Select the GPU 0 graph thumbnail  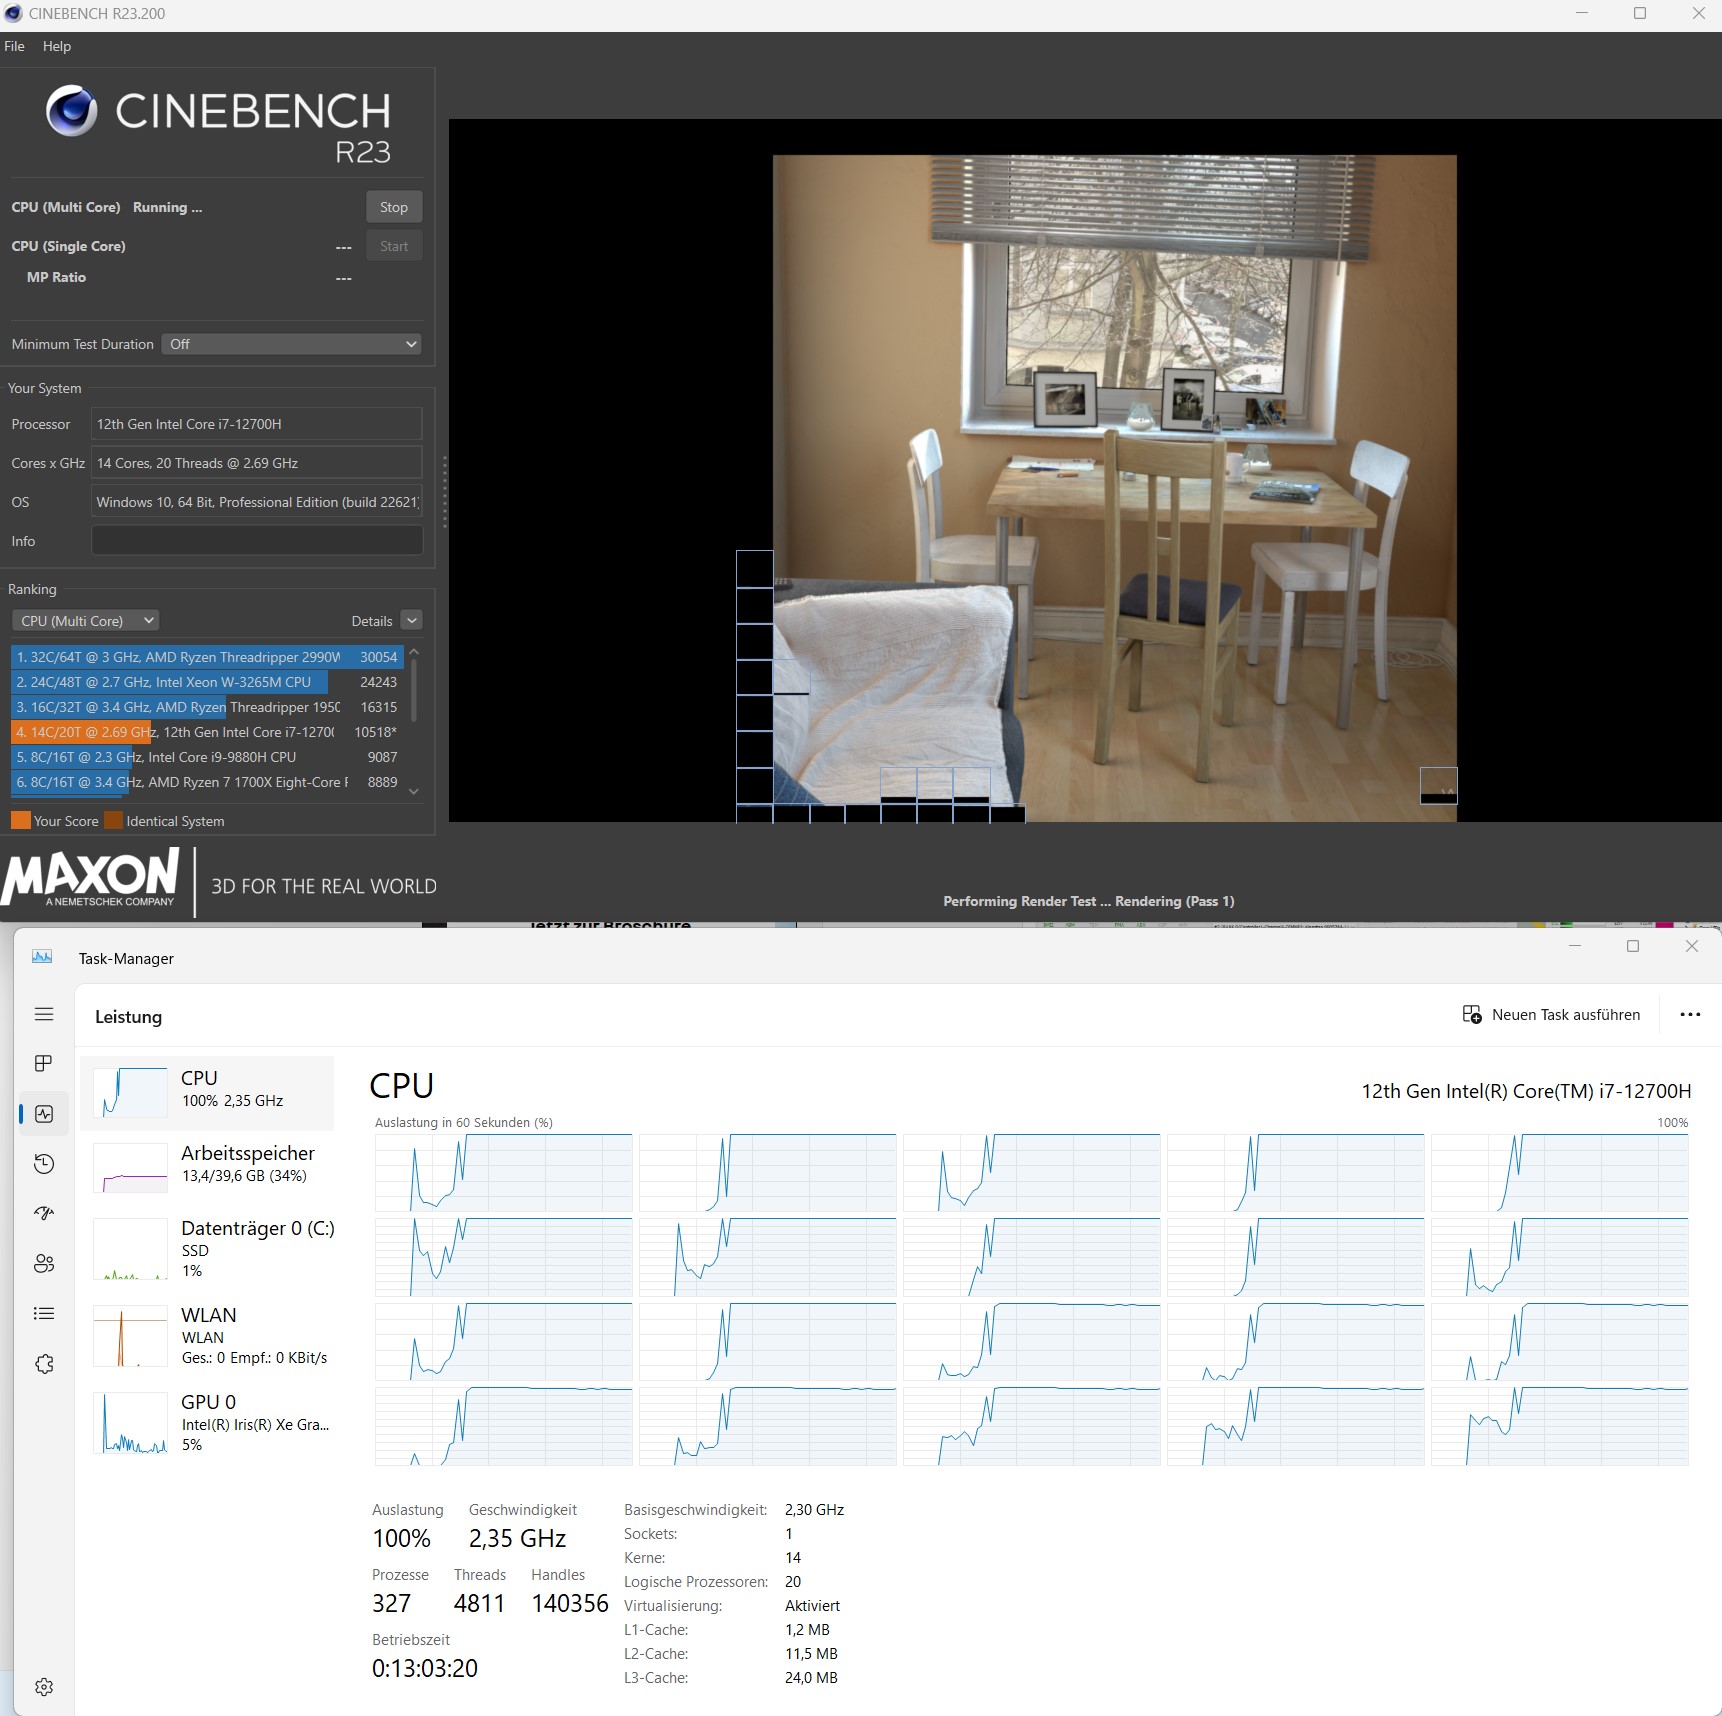[130, 1423]
